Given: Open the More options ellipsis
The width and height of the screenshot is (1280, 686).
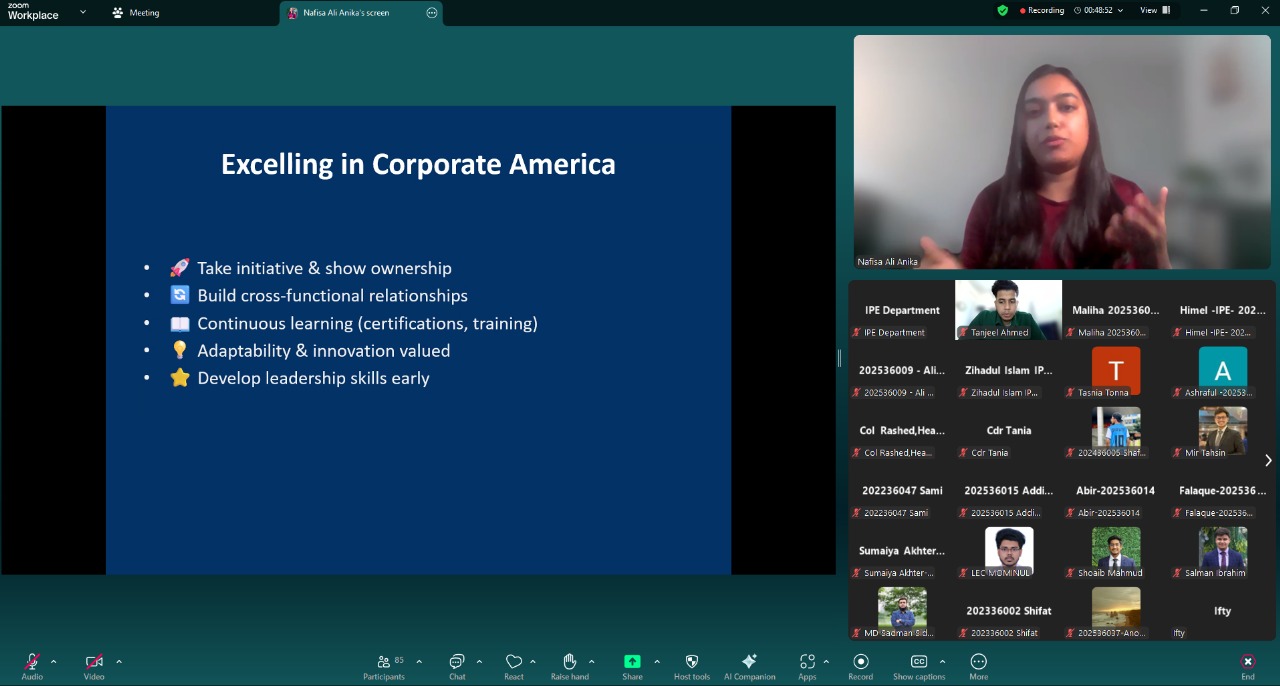Looking at the screenshot, I should click(979, 662).
